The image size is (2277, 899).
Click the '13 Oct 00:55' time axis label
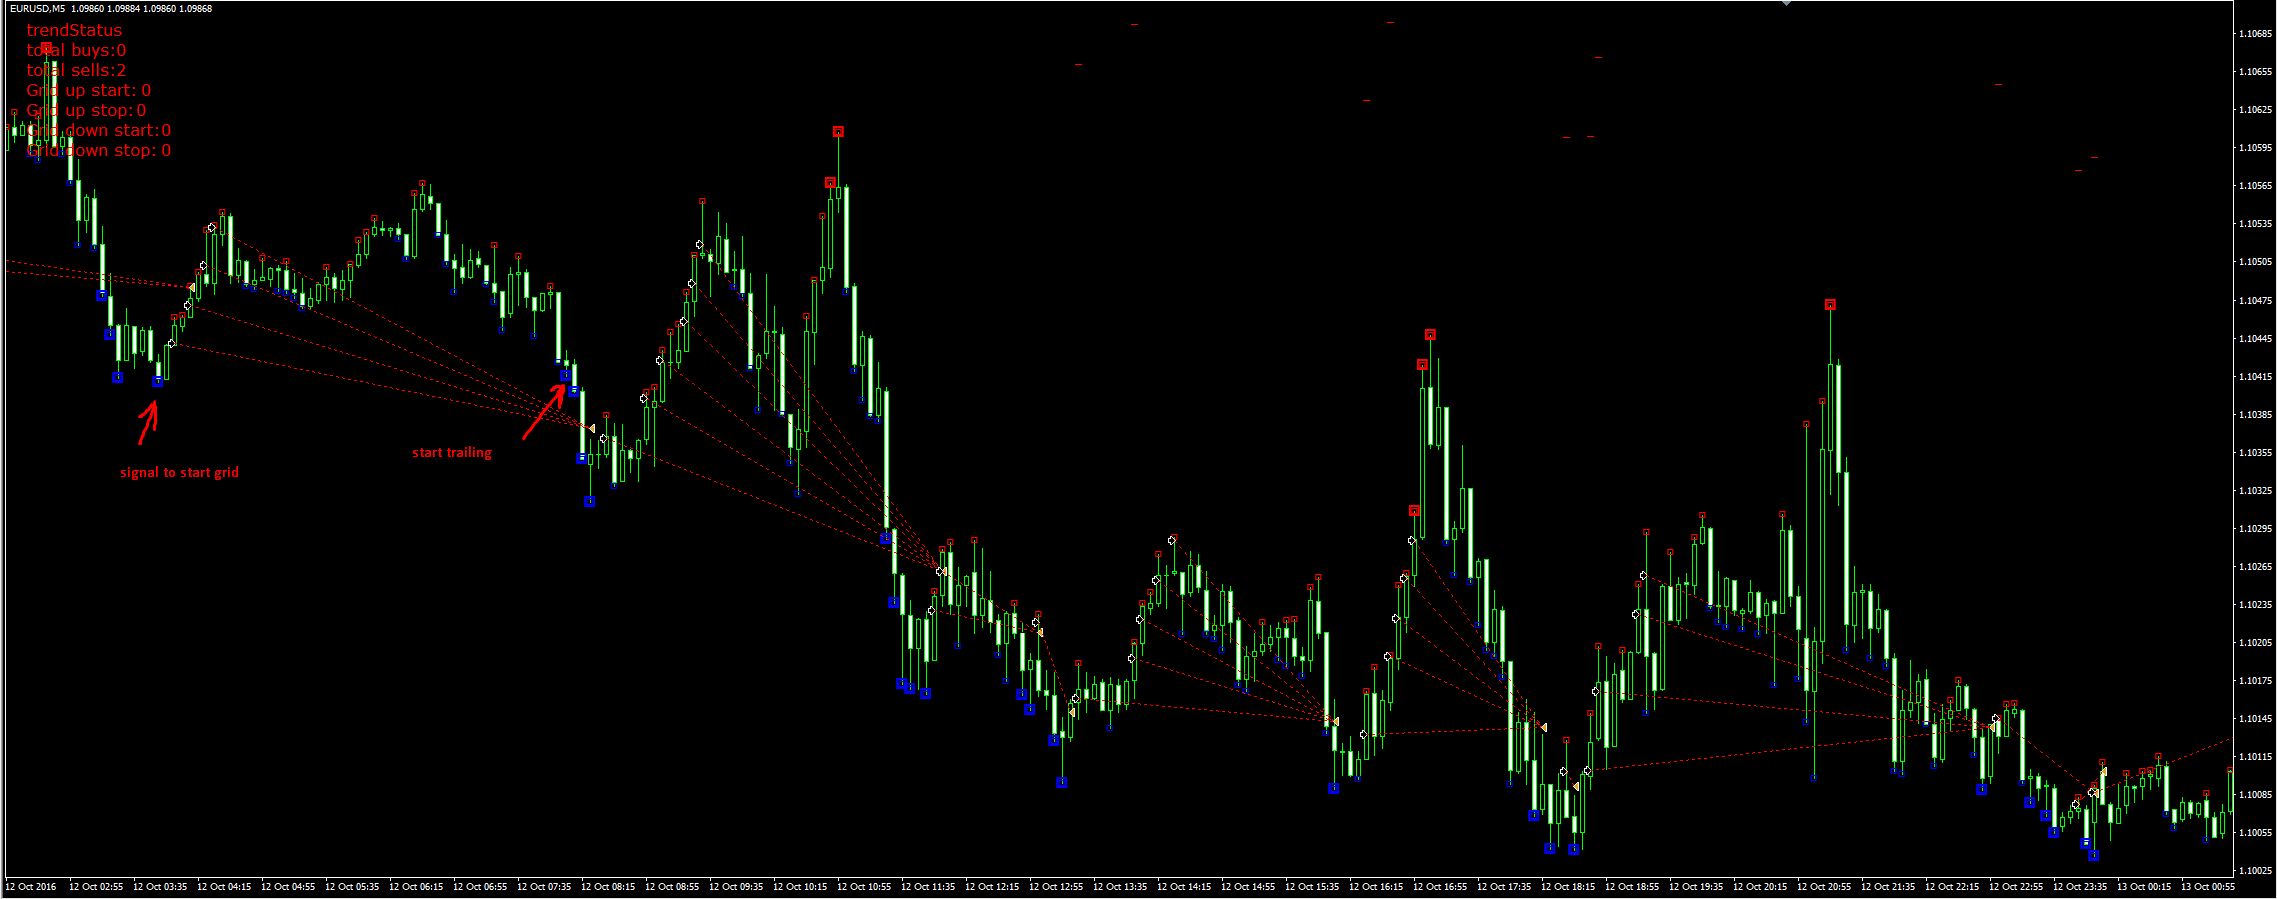click(2208, 887)
